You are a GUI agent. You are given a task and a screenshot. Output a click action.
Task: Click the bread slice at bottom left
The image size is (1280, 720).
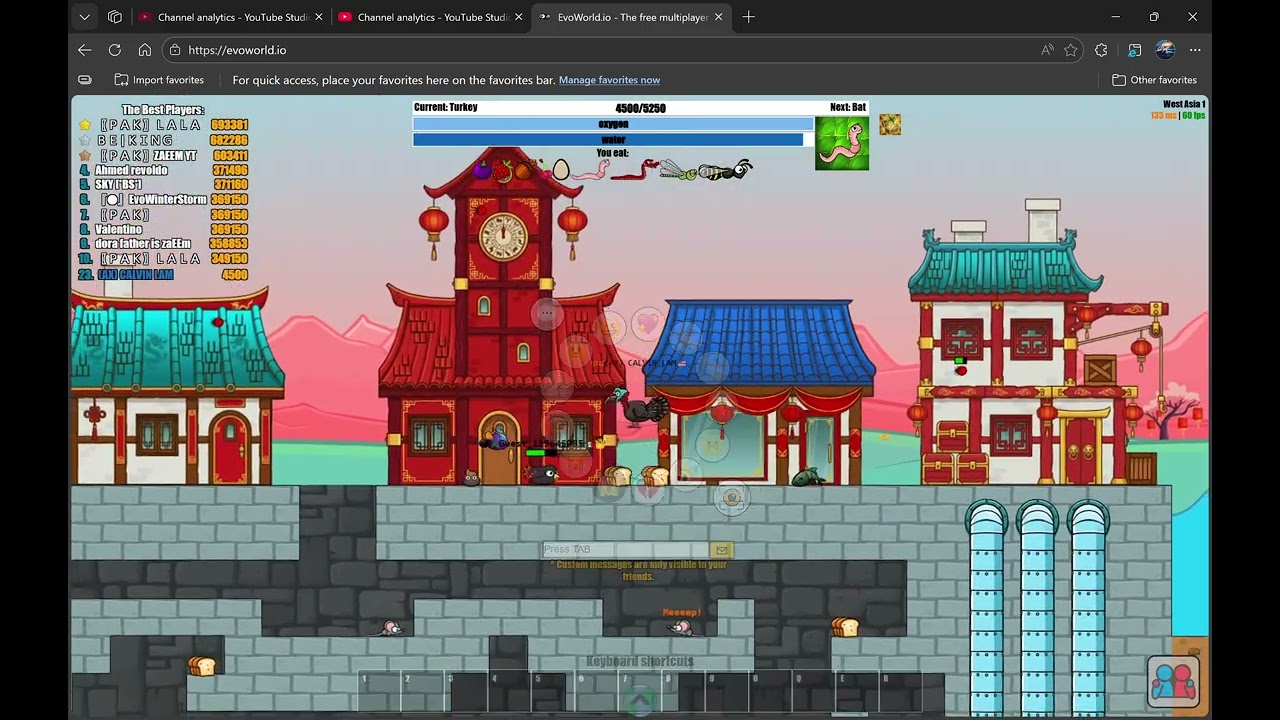pos(202,666)
